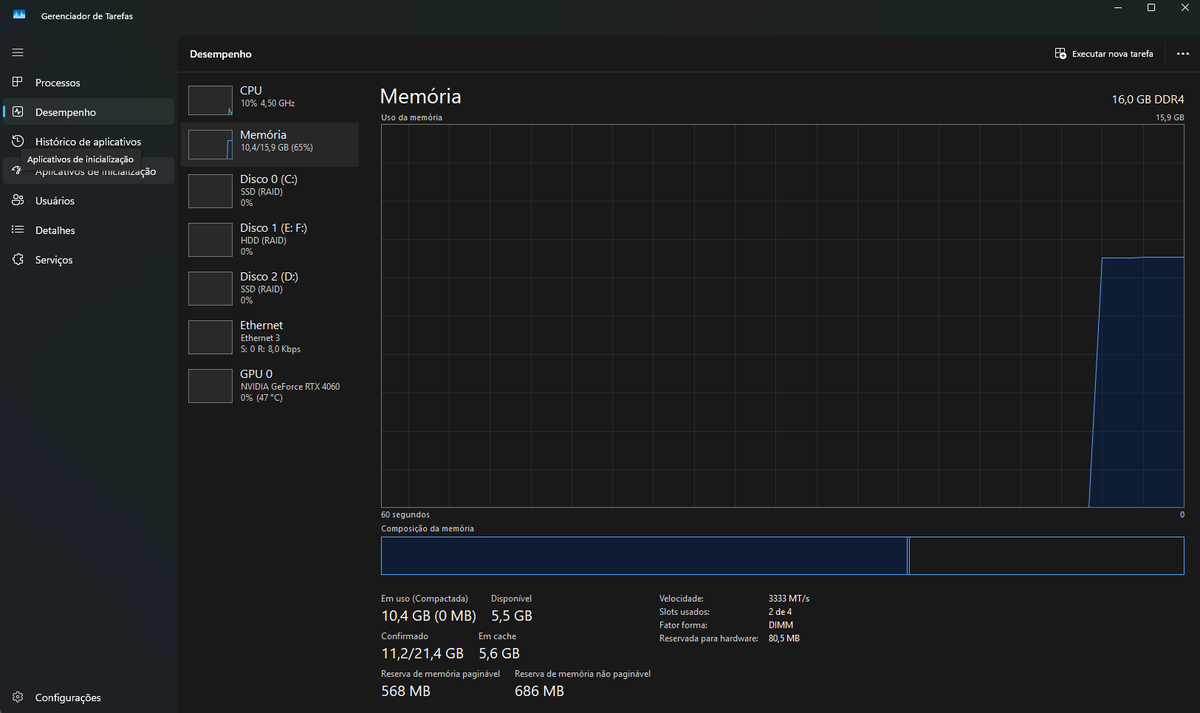Click the in-use value '10,4 GB (0 MB)'
Image resolution: width=1200 pixels, height=713 pixels.
tap(429, 616)
